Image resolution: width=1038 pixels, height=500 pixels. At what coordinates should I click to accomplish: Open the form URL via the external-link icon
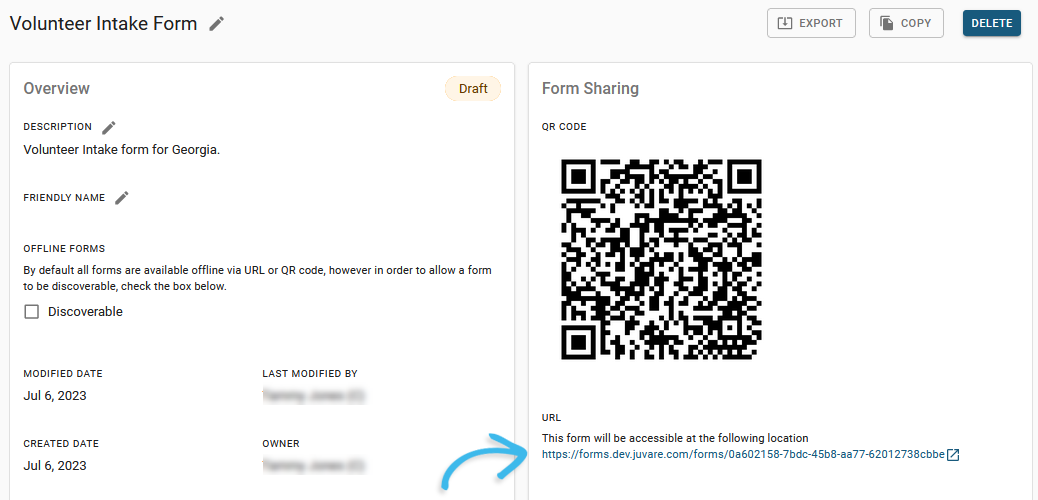click(953, 455)
